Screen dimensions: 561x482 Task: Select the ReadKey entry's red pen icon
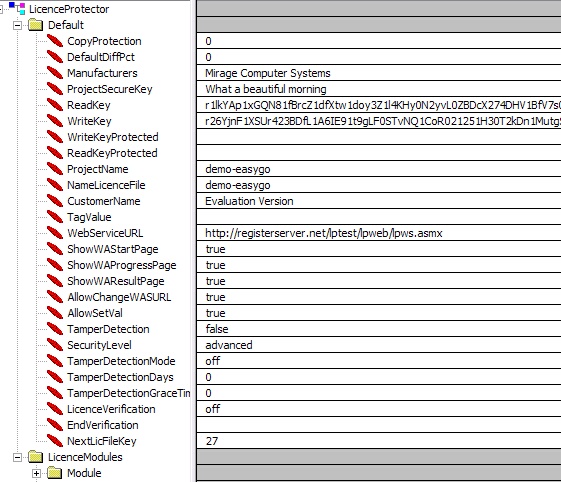pyautogui.click(x=55, y=105)
